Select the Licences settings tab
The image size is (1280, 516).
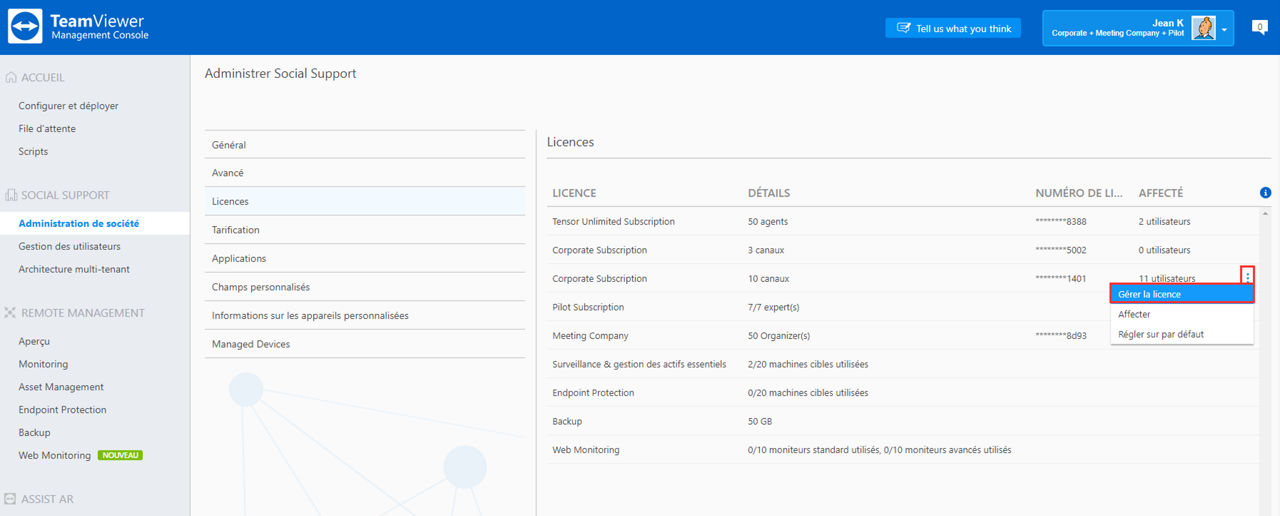click(x=365, y=201)
